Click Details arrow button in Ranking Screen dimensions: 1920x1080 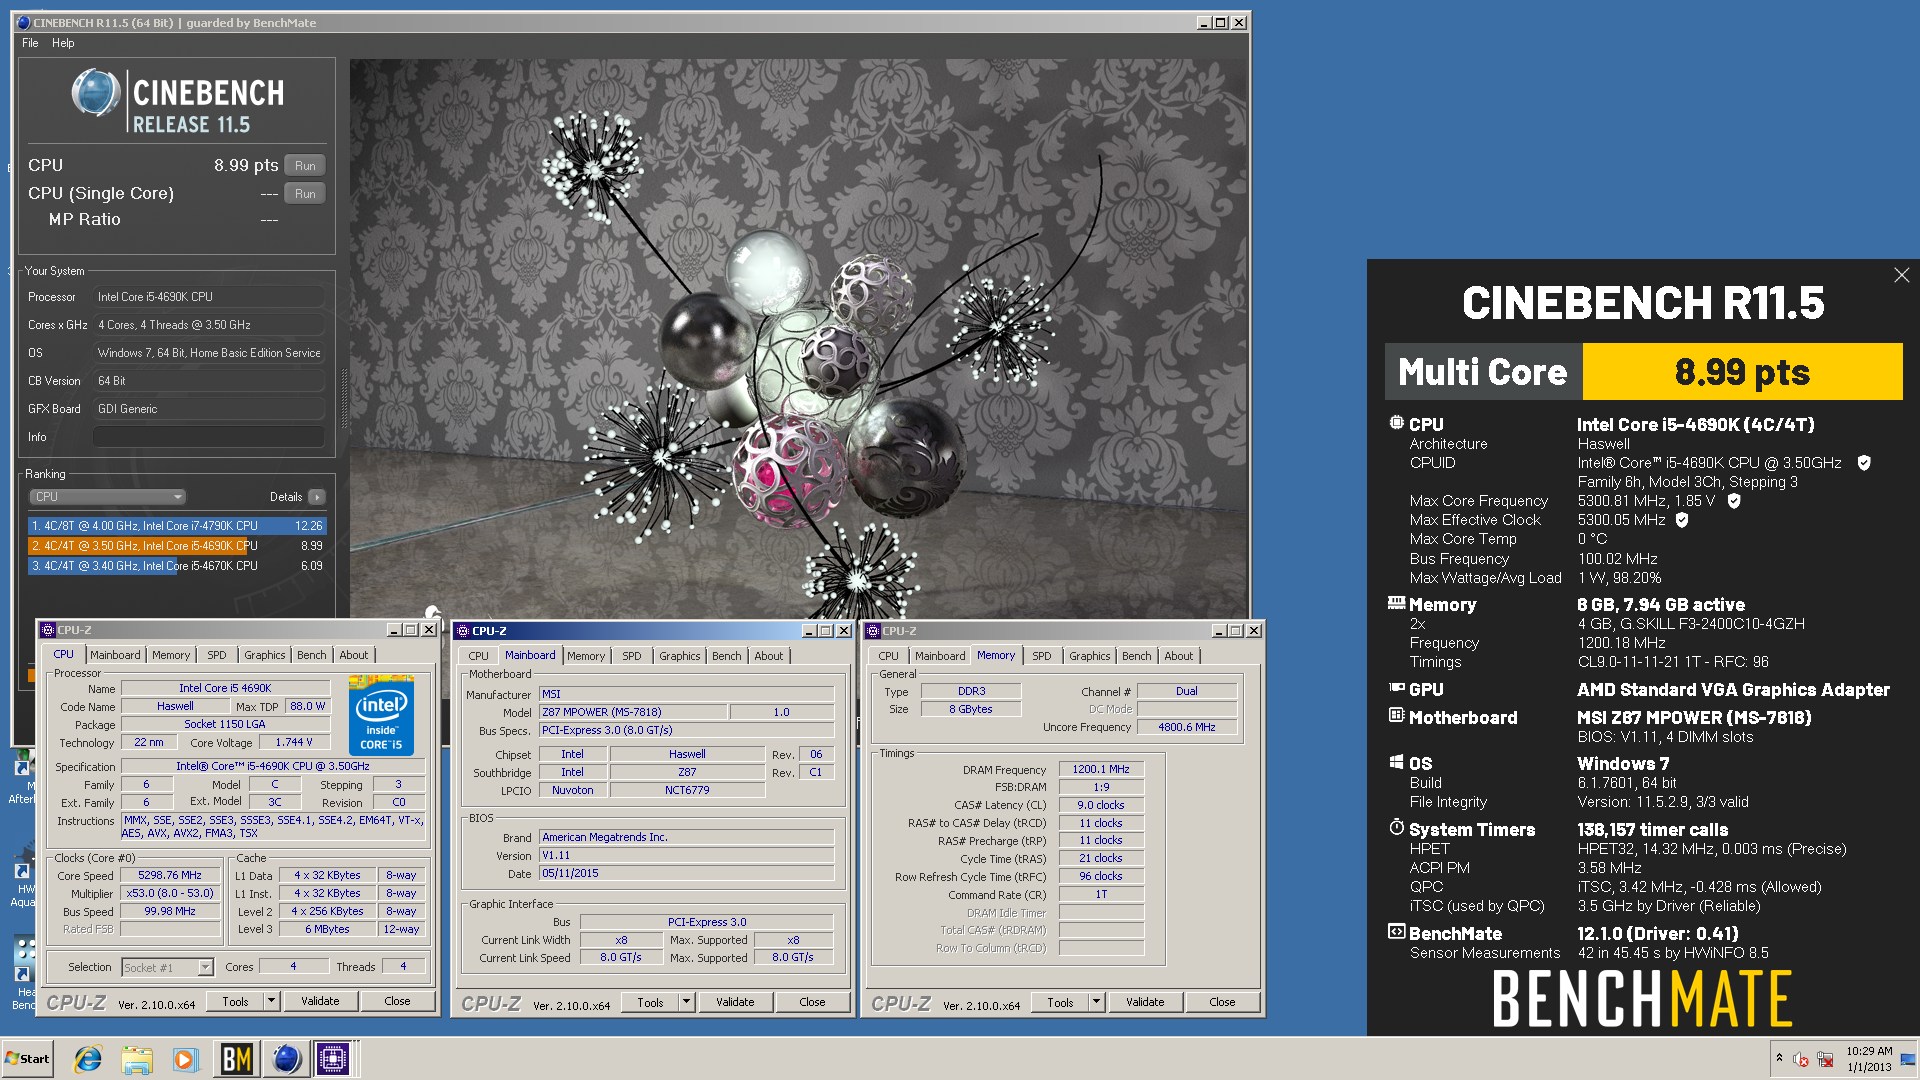pos(317,497)
